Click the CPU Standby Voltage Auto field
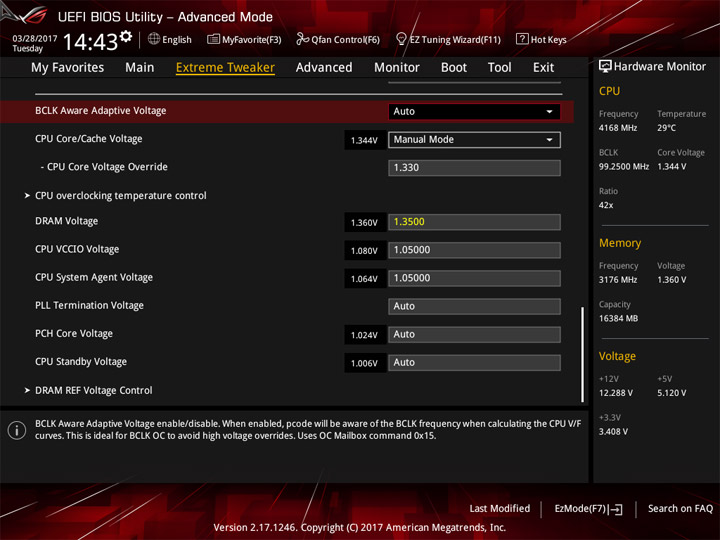 474,362
